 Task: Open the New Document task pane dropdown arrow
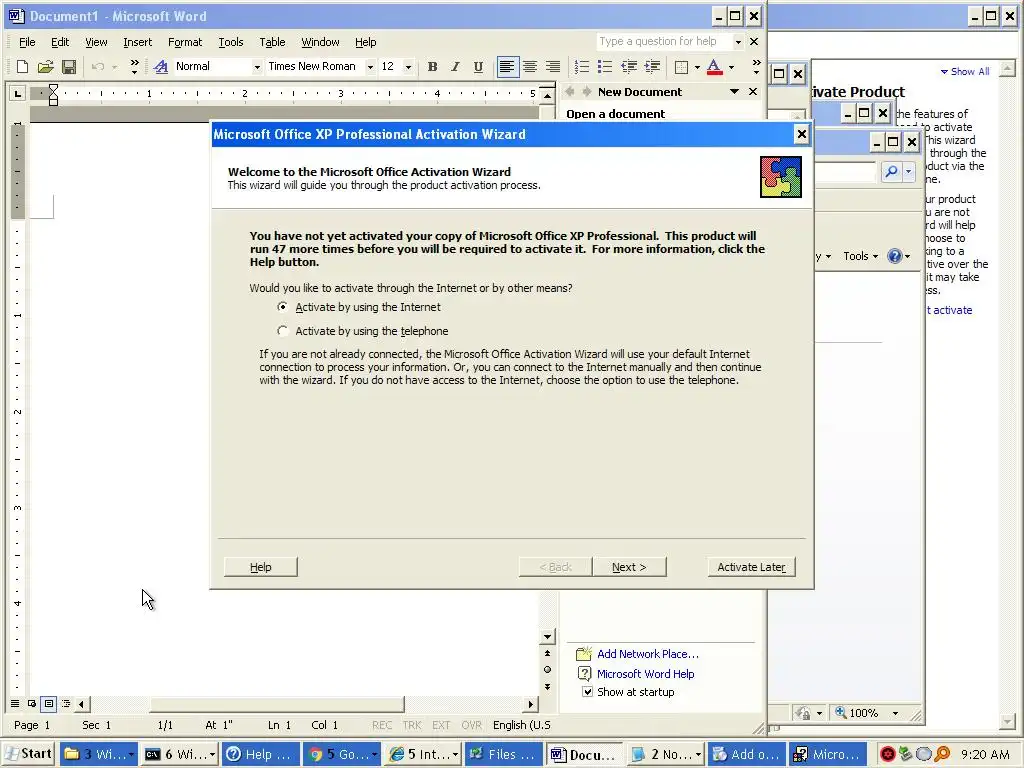[x=734, y=92]
